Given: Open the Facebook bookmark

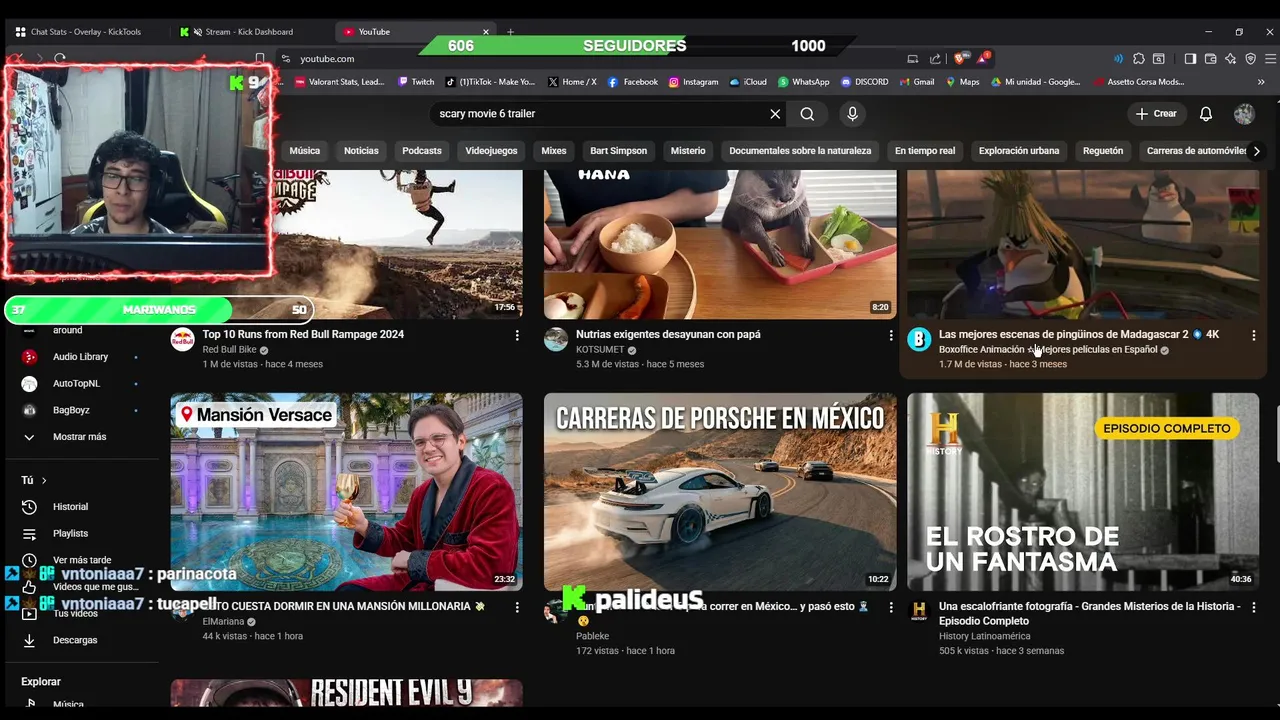Looking at the screenshot, I should point(633,82).
